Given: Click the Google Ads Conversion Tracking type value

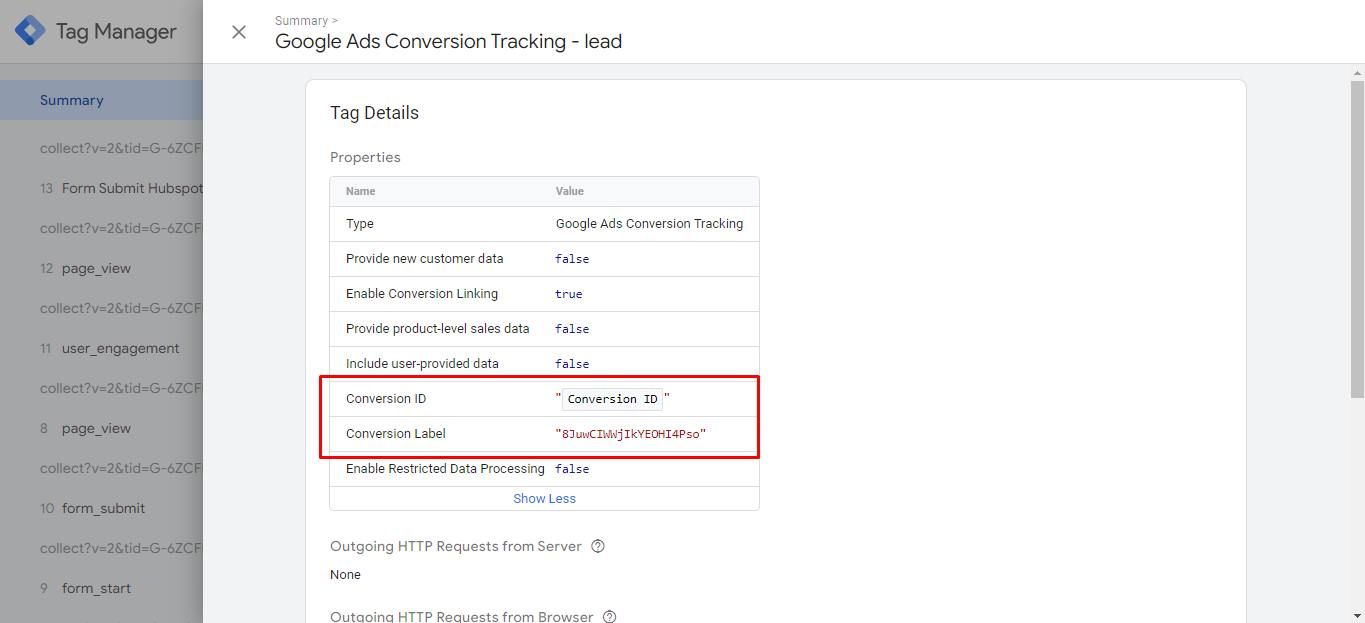Looking at the screenshot, I should 649,224.
